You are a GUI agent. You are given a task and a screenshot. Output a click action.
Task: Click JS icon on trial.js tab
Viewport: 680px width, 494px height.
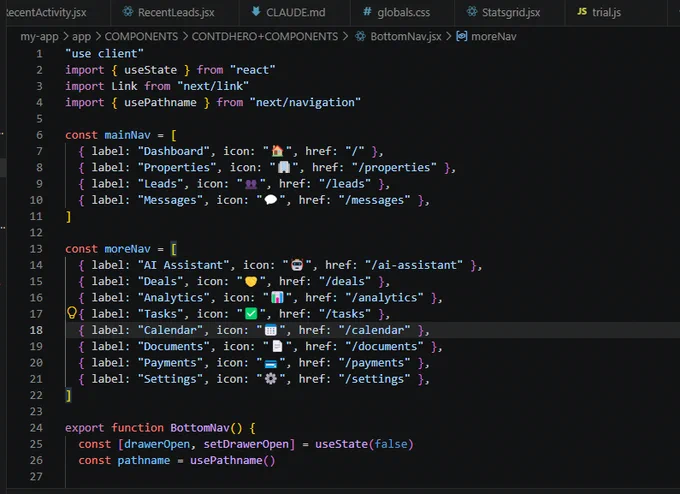click(x=582, y=12)
